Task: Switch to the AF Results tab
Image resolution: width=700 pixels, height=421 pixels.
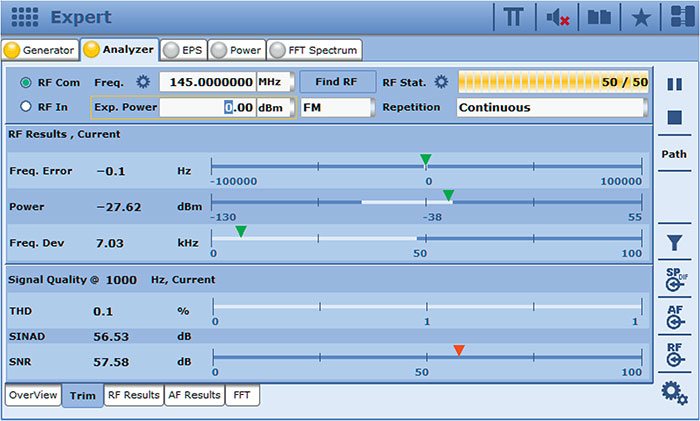Action: tap(193, 395)
